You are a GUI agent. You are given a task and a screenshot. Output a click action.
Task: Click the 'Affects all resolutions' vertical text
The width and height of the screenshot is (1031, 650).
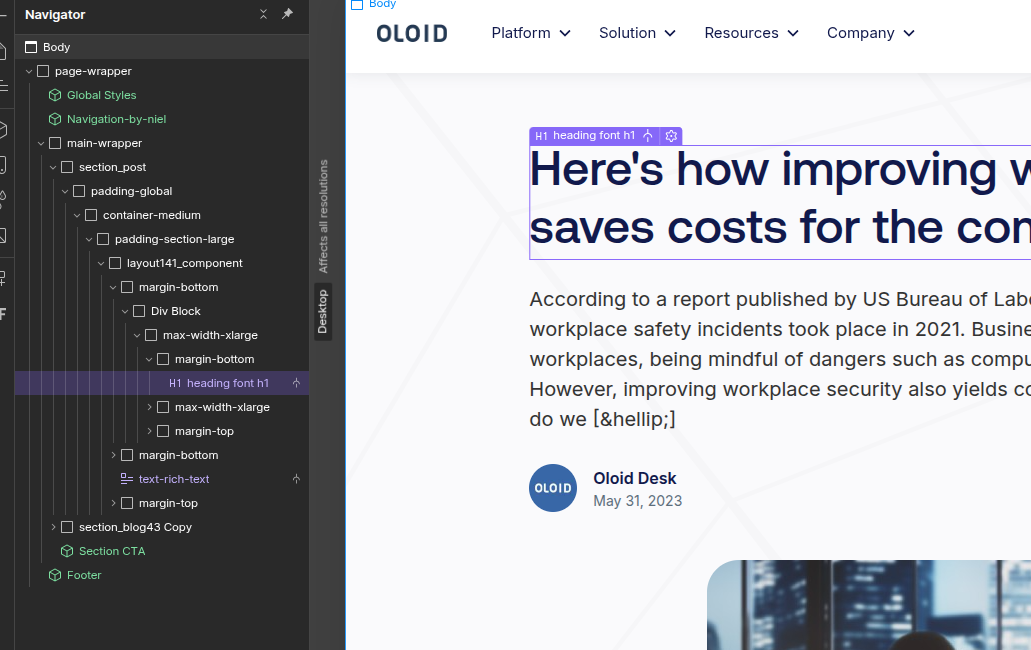(x=323, y=216)
